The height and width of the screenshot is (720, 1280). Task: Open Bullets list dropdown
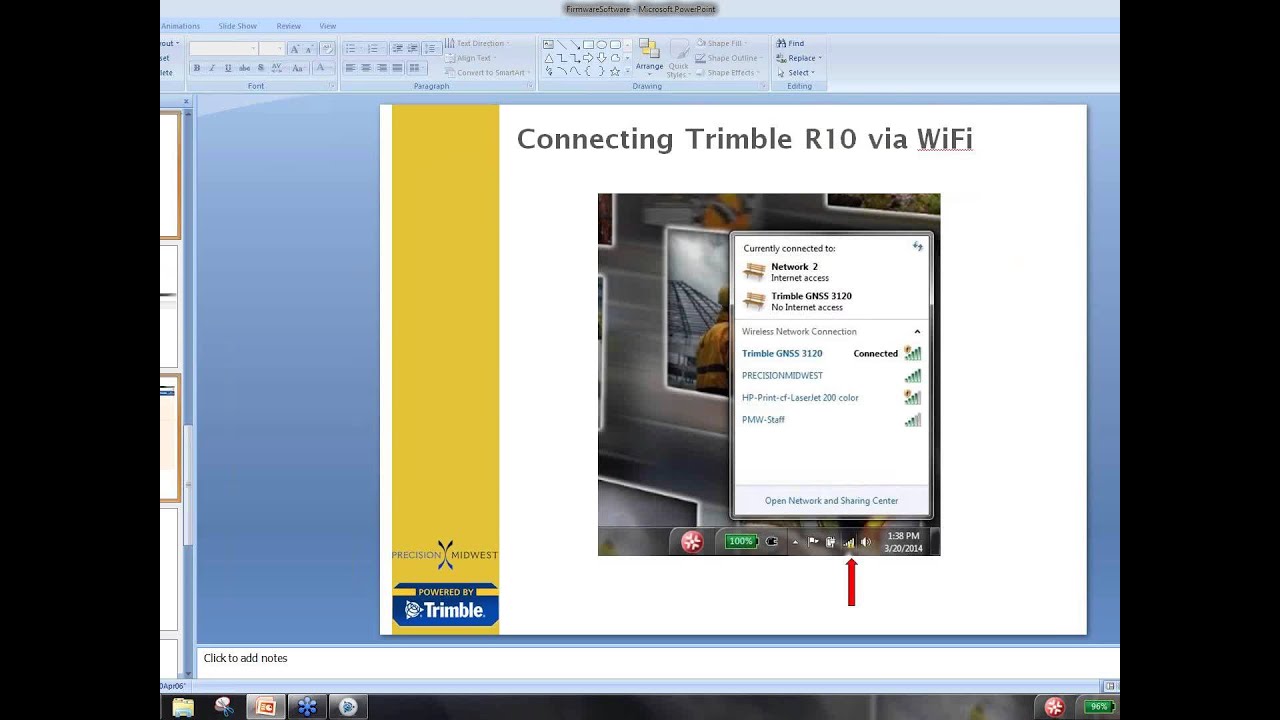coord(353,48)
